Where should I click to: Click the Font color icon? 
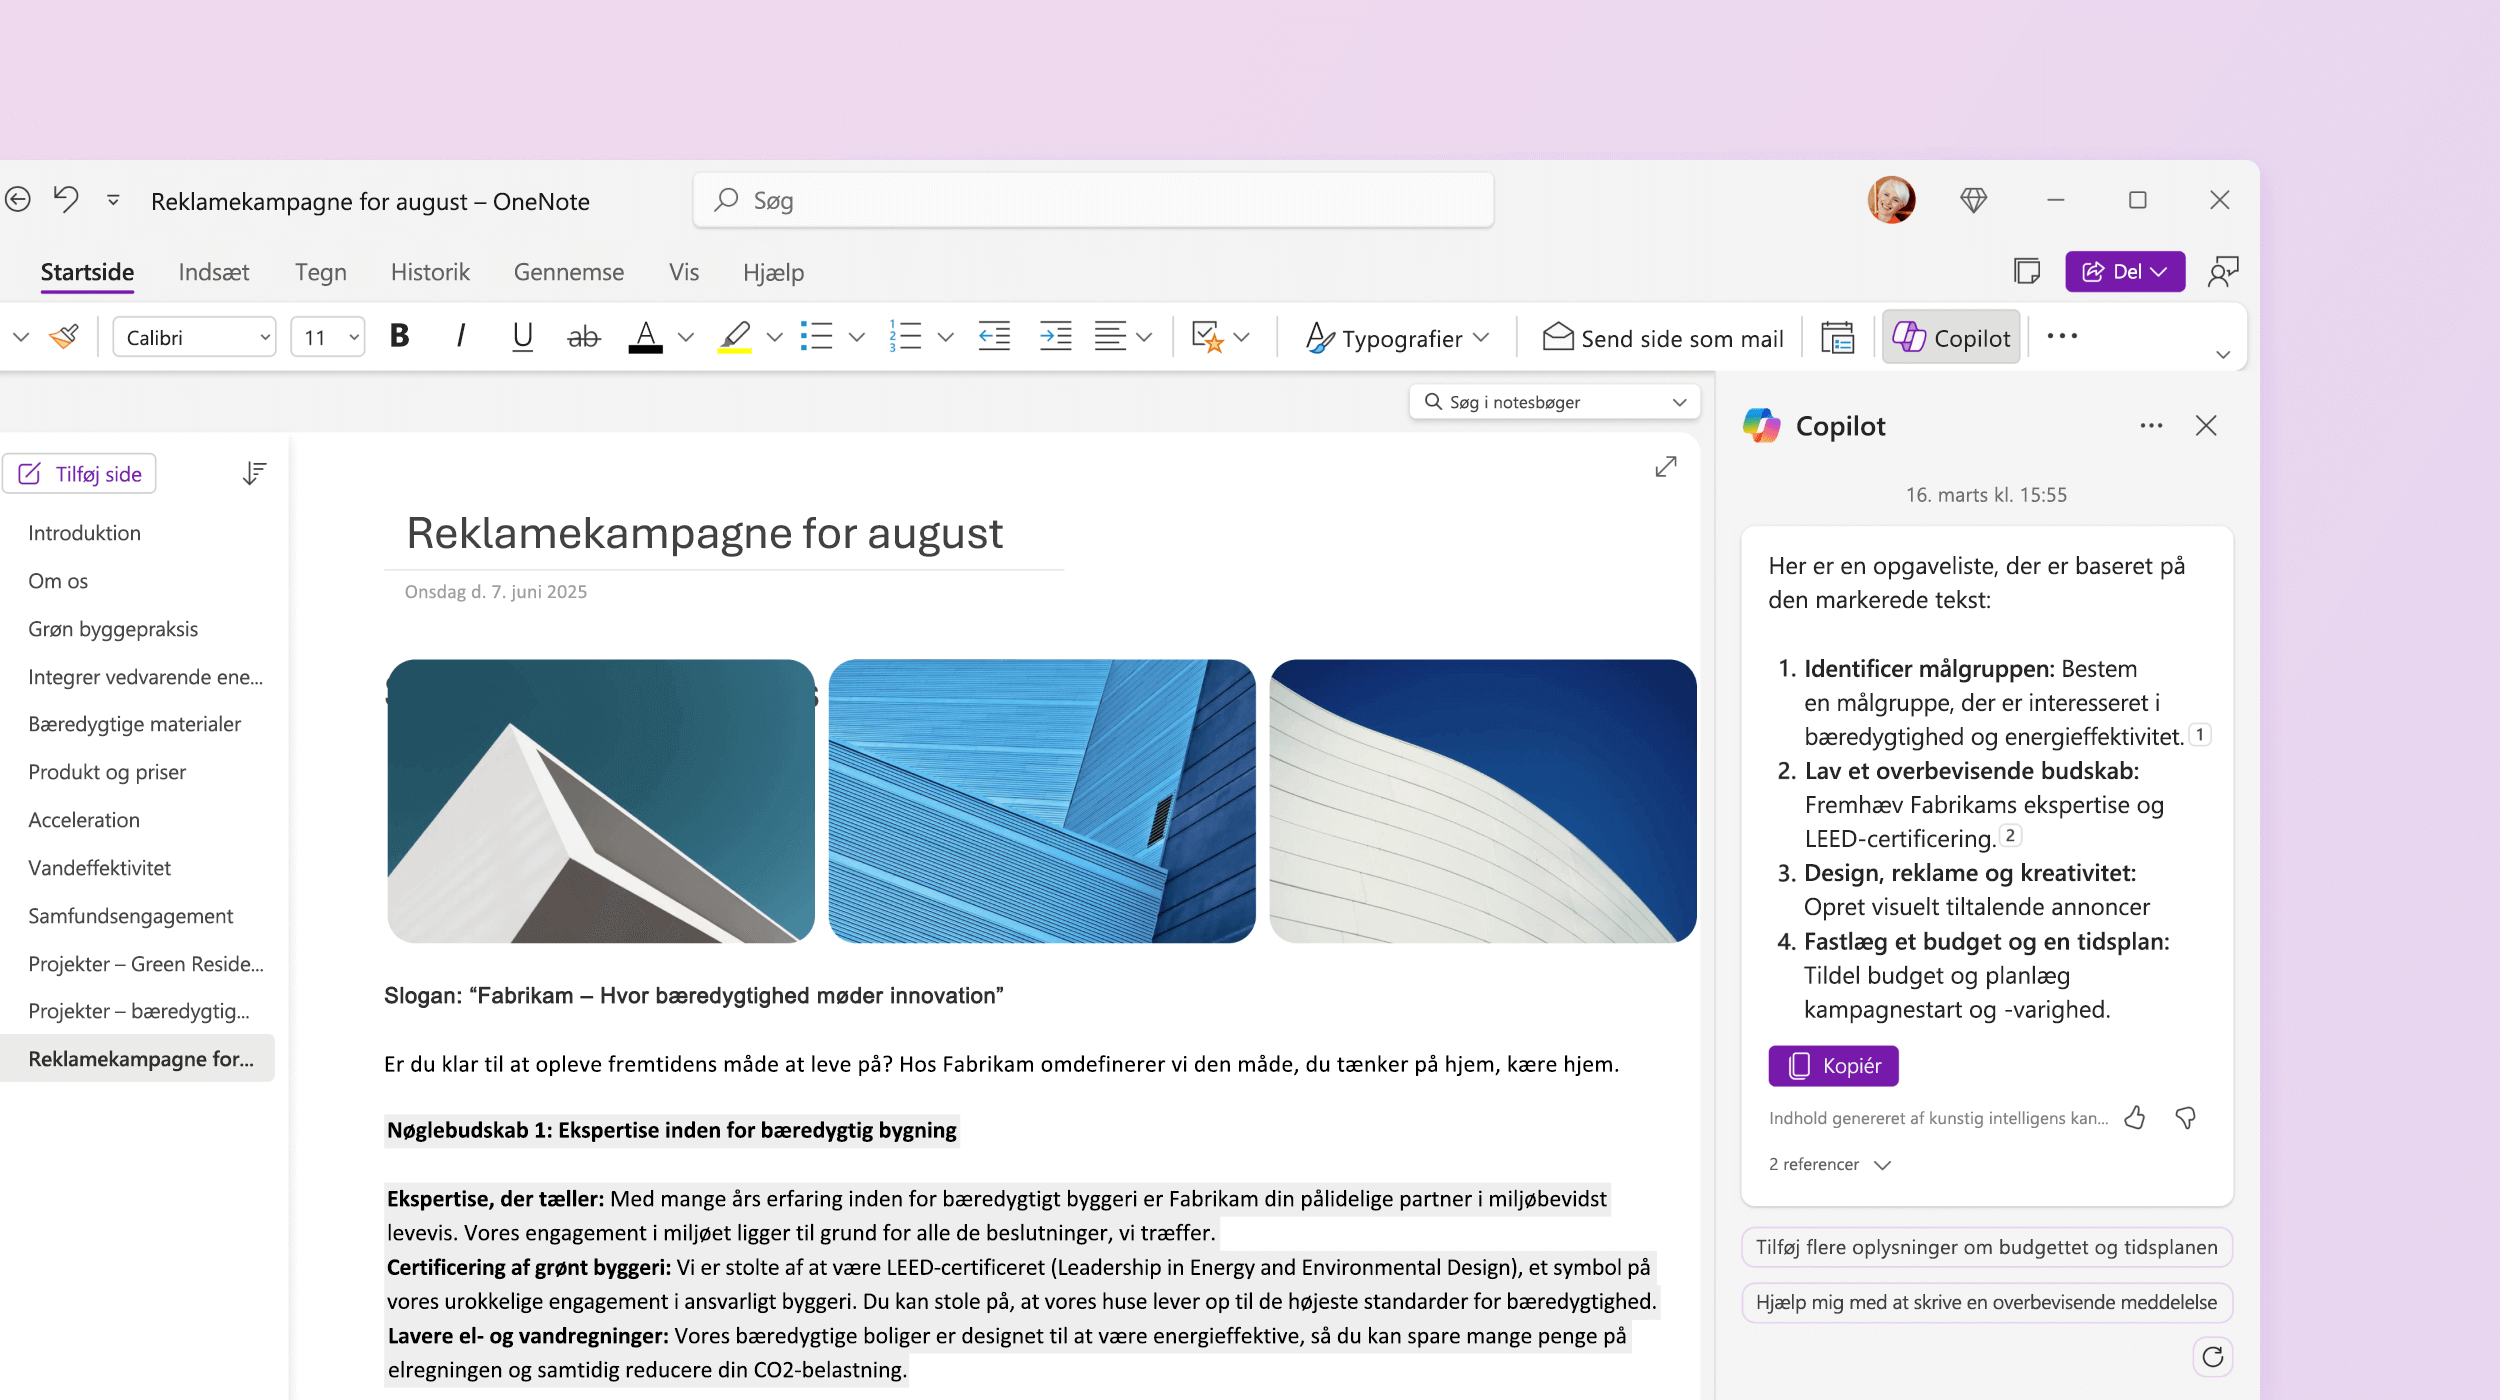(x=646, y=337)
